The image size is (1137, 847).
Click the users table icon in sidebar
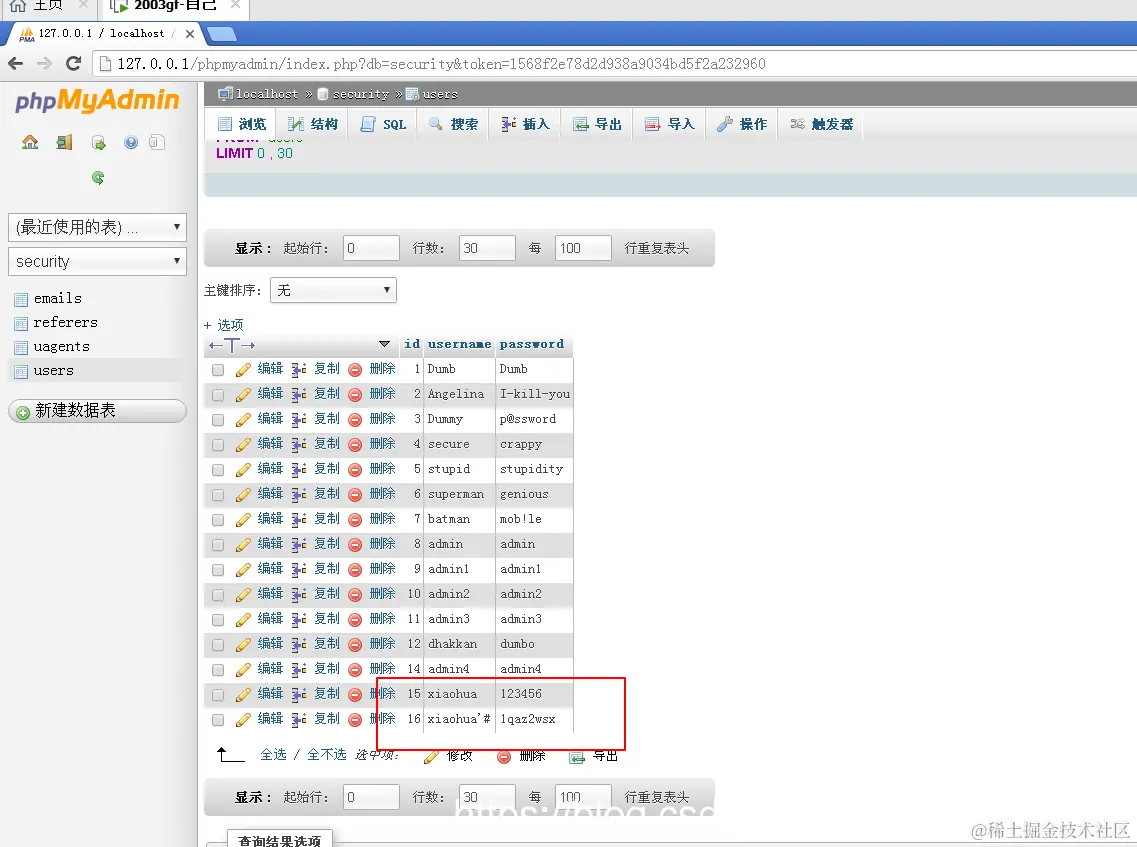(21, 372)
